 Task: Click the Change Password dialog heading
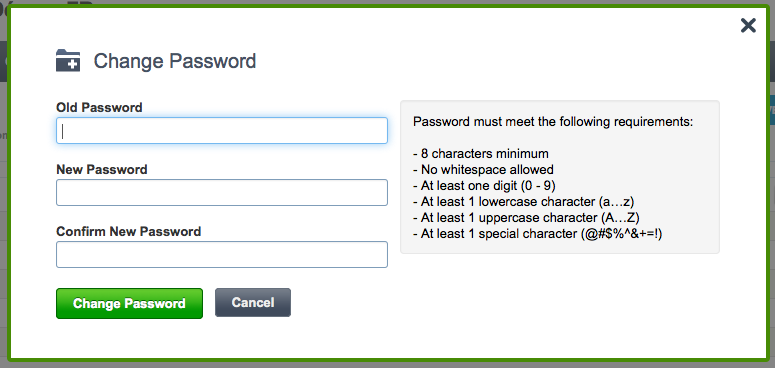[175, 61]
